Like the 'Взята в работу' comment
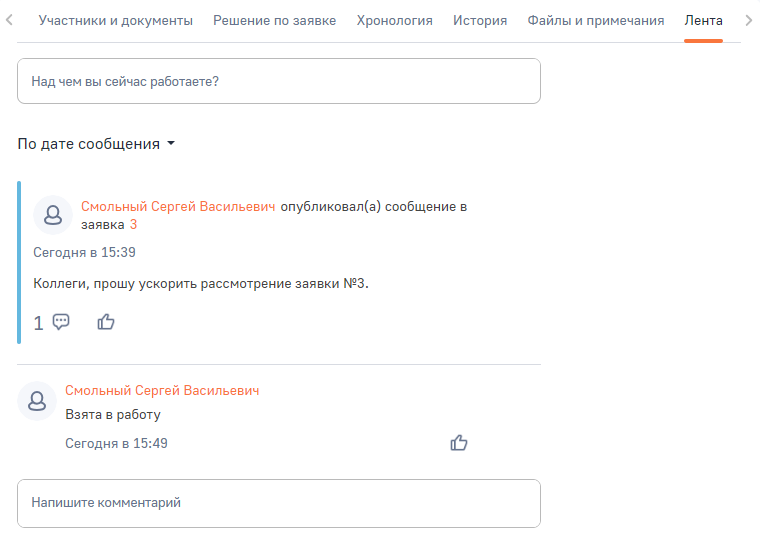Viewport: 760px width, 541px height. (x=459, y=443)
